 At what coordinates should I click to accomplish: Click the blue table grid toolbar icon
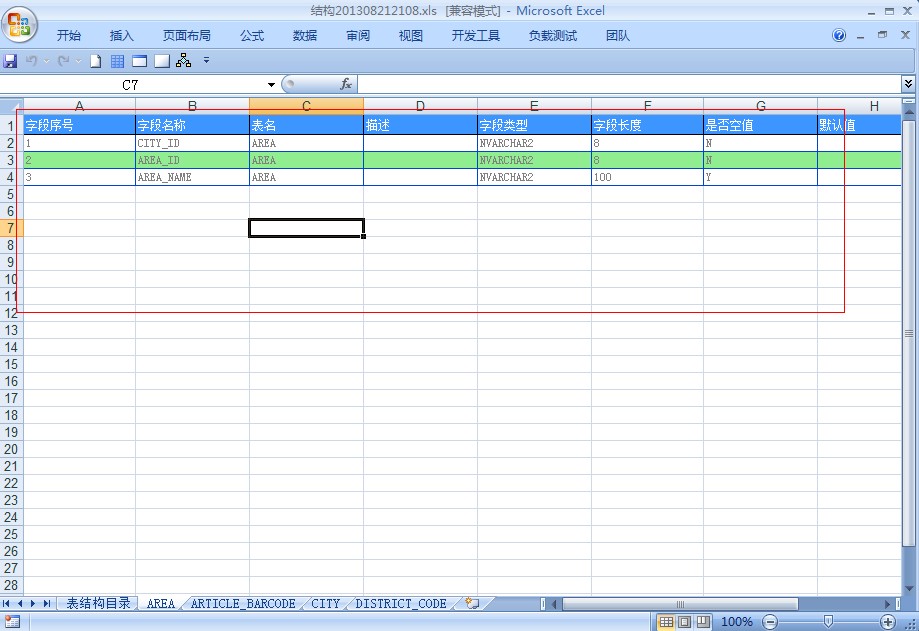pos(117,61)
